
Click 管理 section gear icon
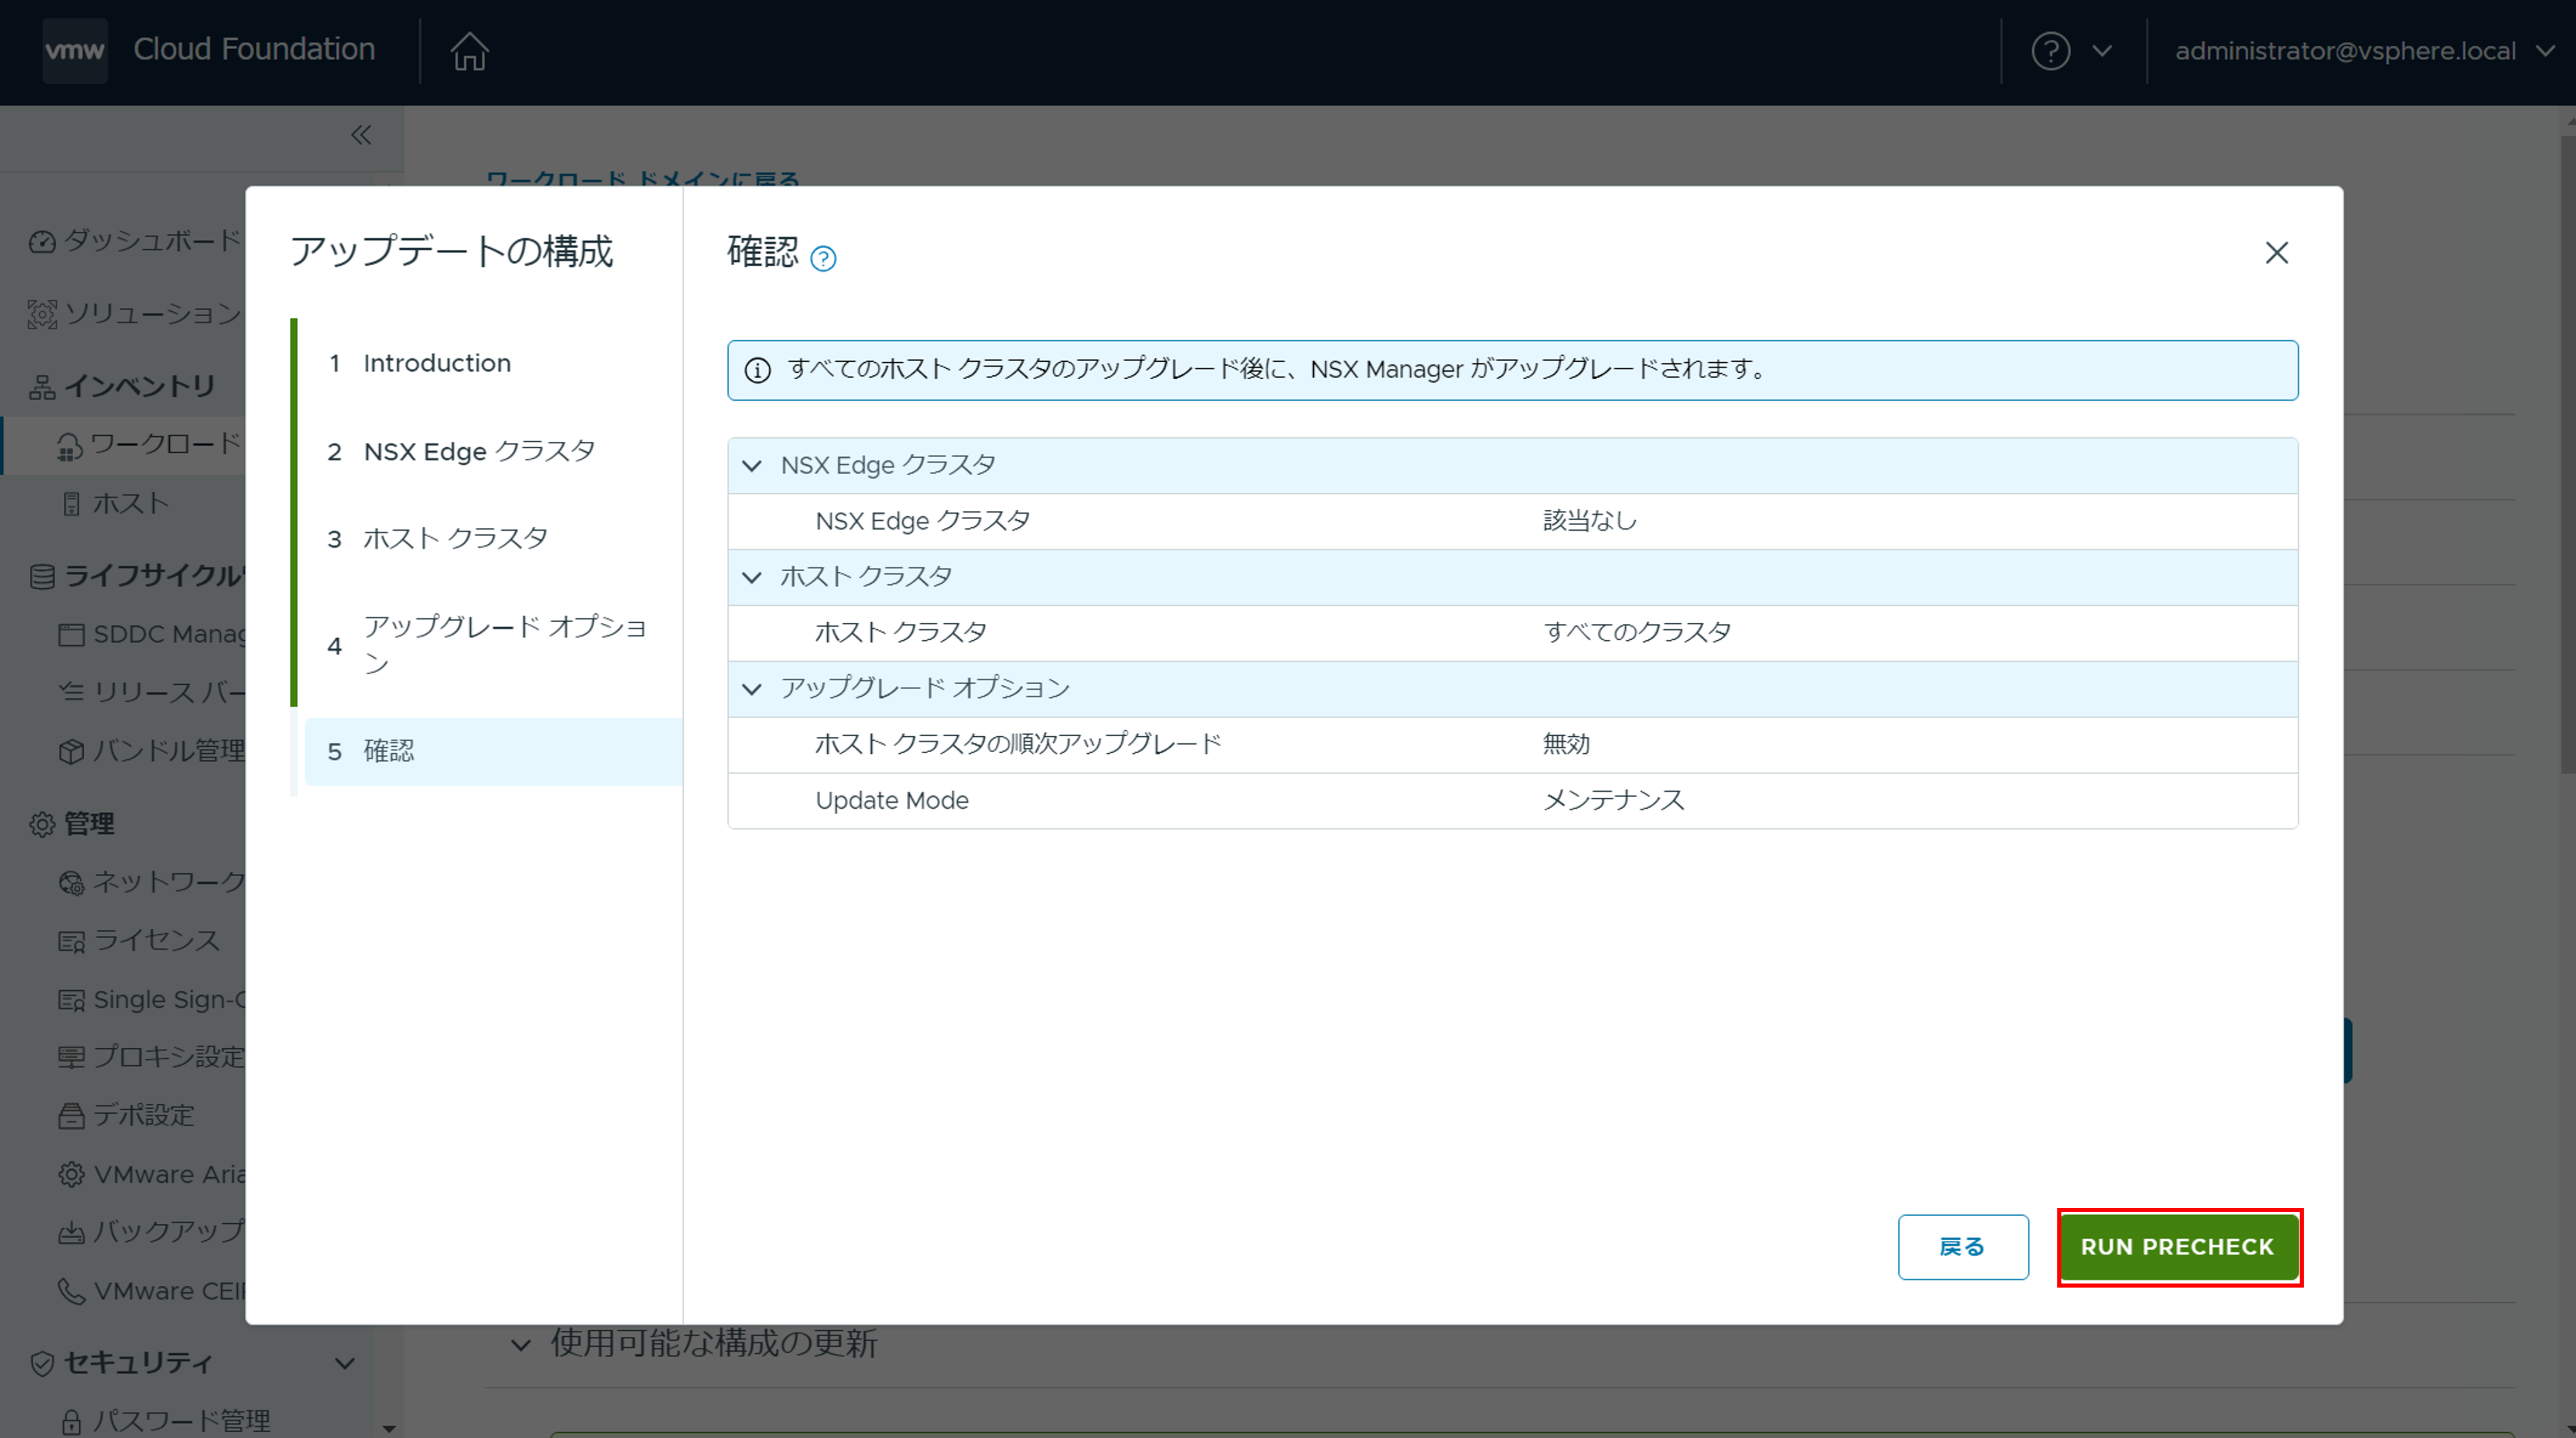point(42,824)
